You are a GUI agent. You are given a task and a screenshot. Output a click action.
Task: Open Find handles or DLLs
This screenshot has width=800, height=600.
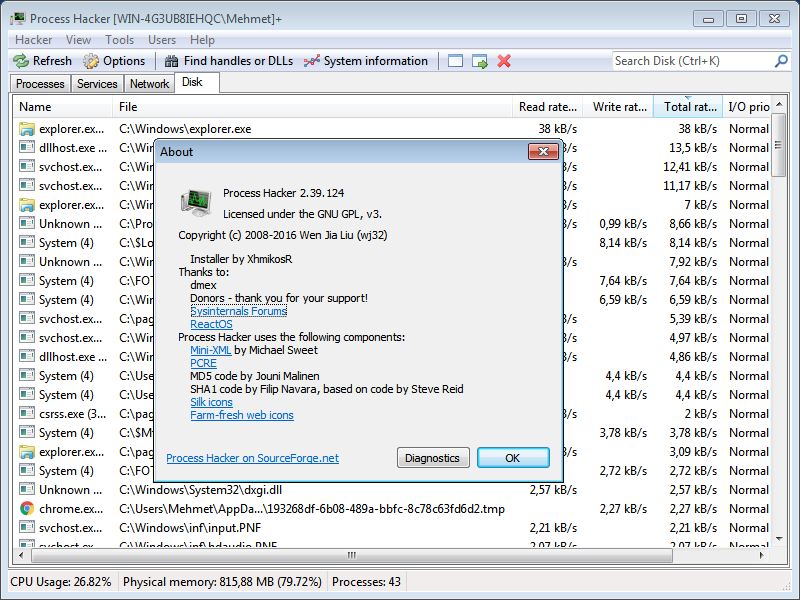click(x=229, y=61)
